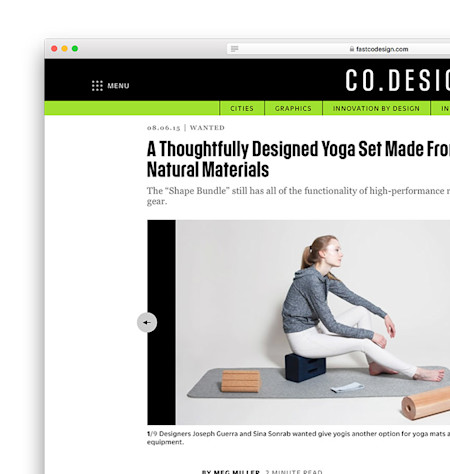Click the padlock icon beside fastcodesign.com
This screenshot has height=474, width=450.
coord(352,49)
